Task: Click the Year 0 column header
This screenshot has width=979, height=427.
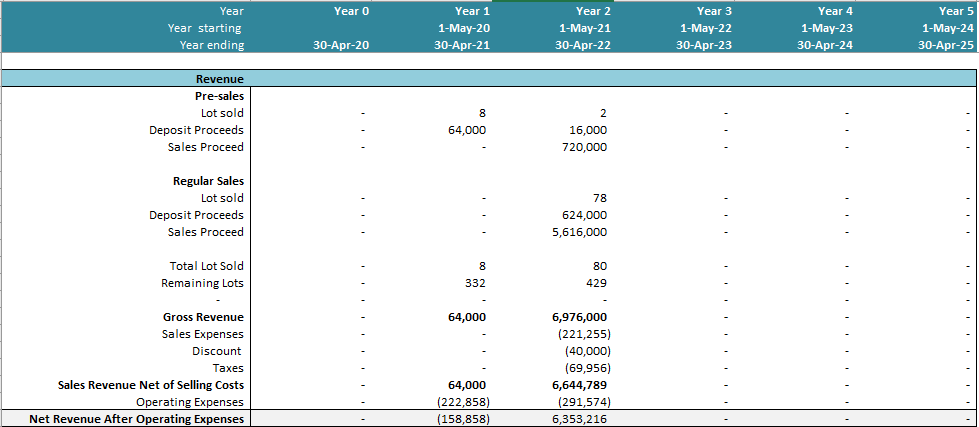Action: click(351, 11)
